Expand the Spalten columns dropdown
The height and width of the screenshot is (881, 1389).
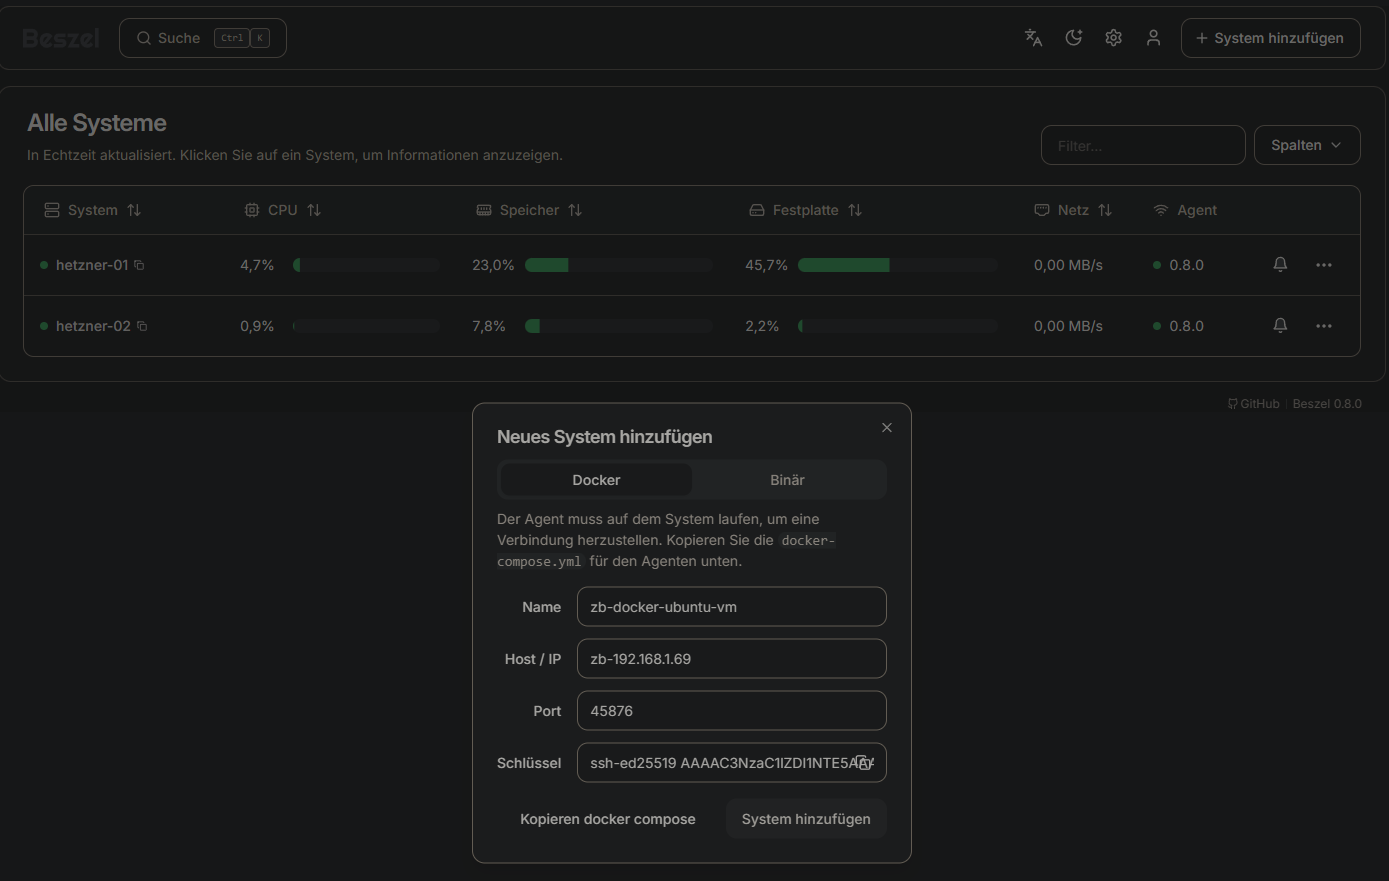[x=1306, y=145]
